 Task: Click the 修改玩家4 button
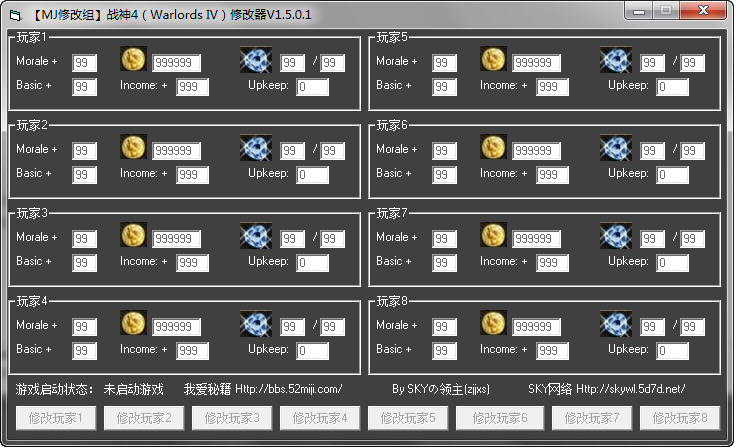(x=320, y=418)
